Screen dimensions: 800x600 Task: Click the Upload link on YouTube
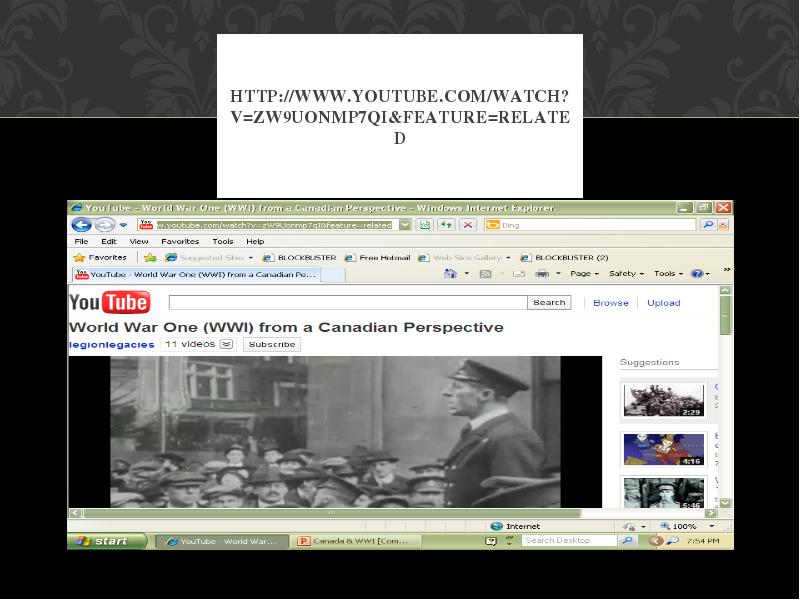(x=664, y=303)
